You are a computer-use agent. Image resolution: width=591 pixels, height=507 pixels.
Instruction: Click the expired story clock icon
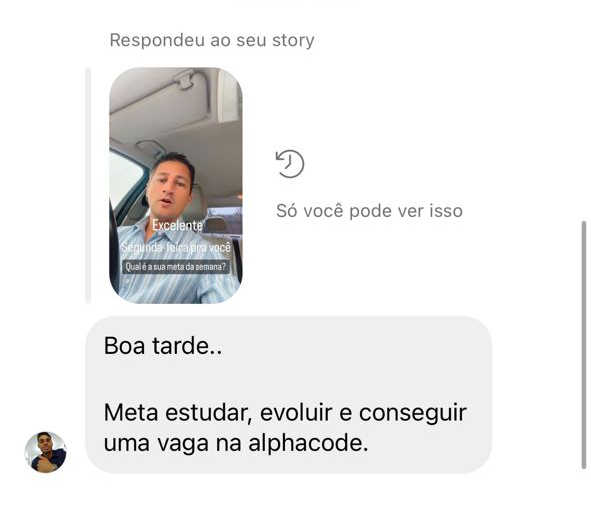(290, 164)
